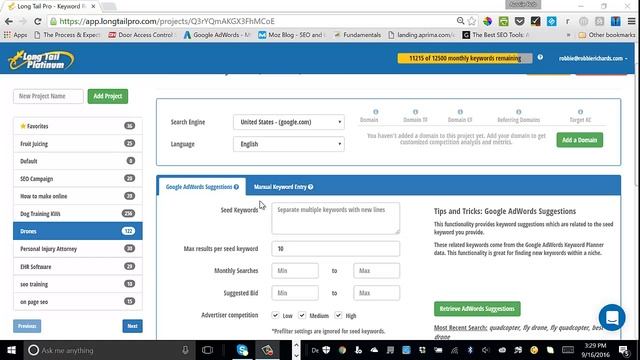
Task: Open the on page seo project
Action: 78,302
